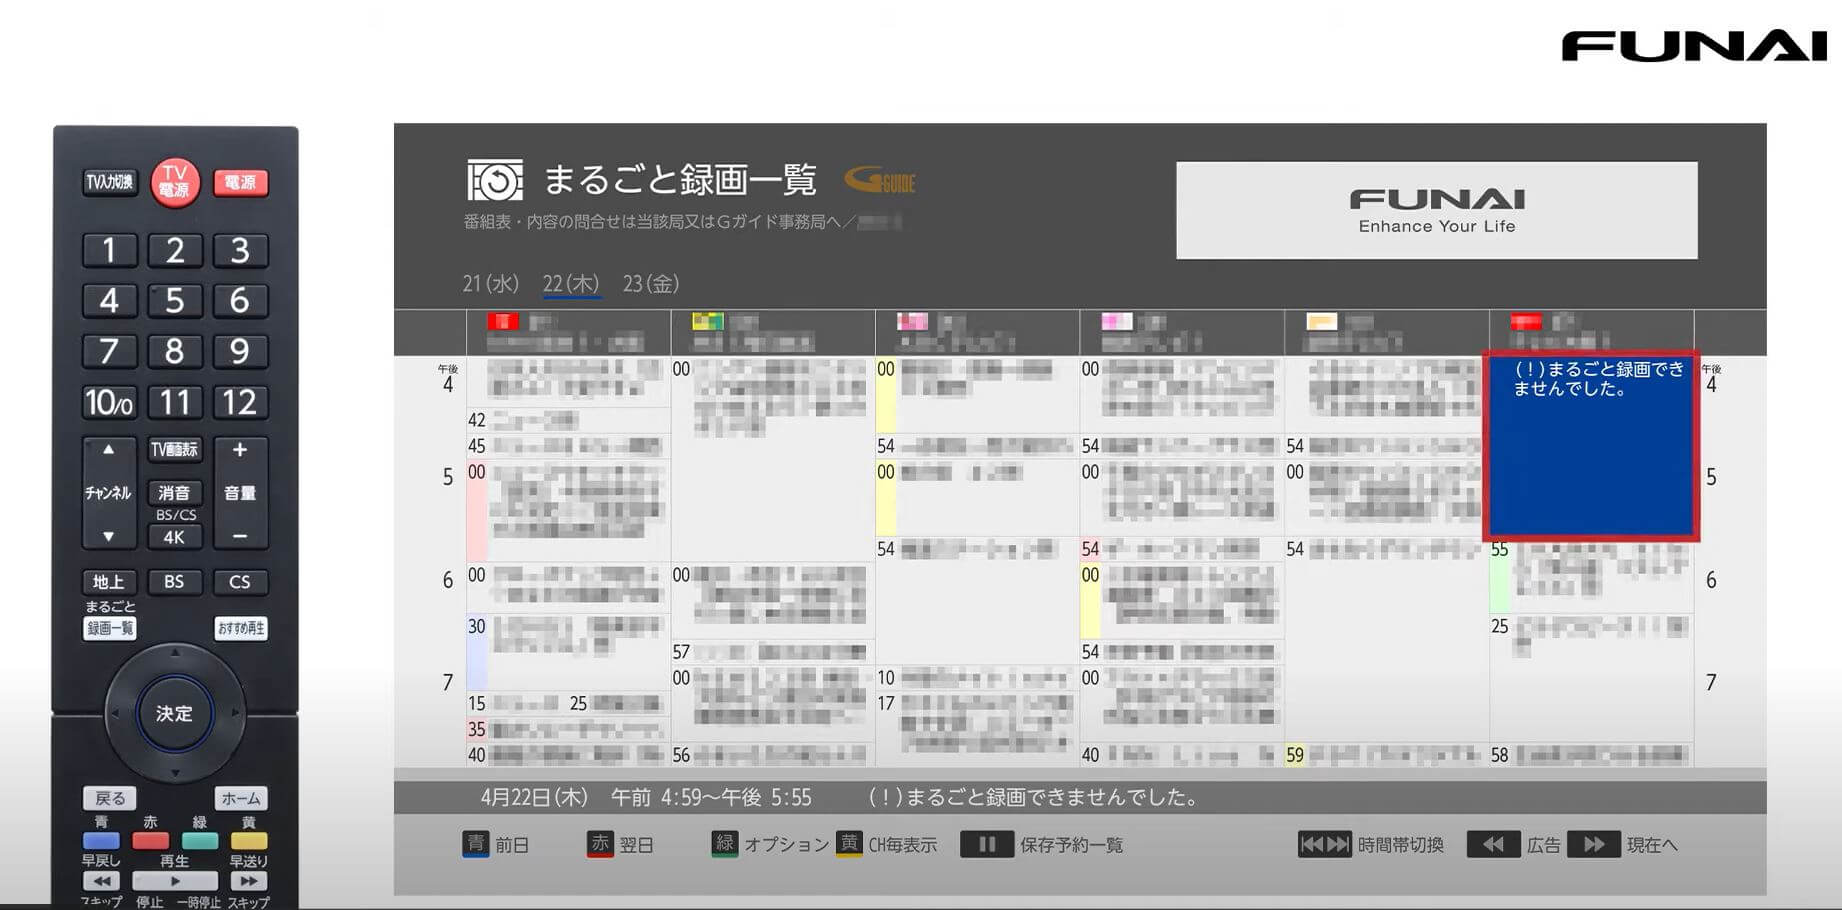Viewport: 1842px width, 910px height.
Task: Tap number 5 on the remote keypad
Action: point(175,300)
